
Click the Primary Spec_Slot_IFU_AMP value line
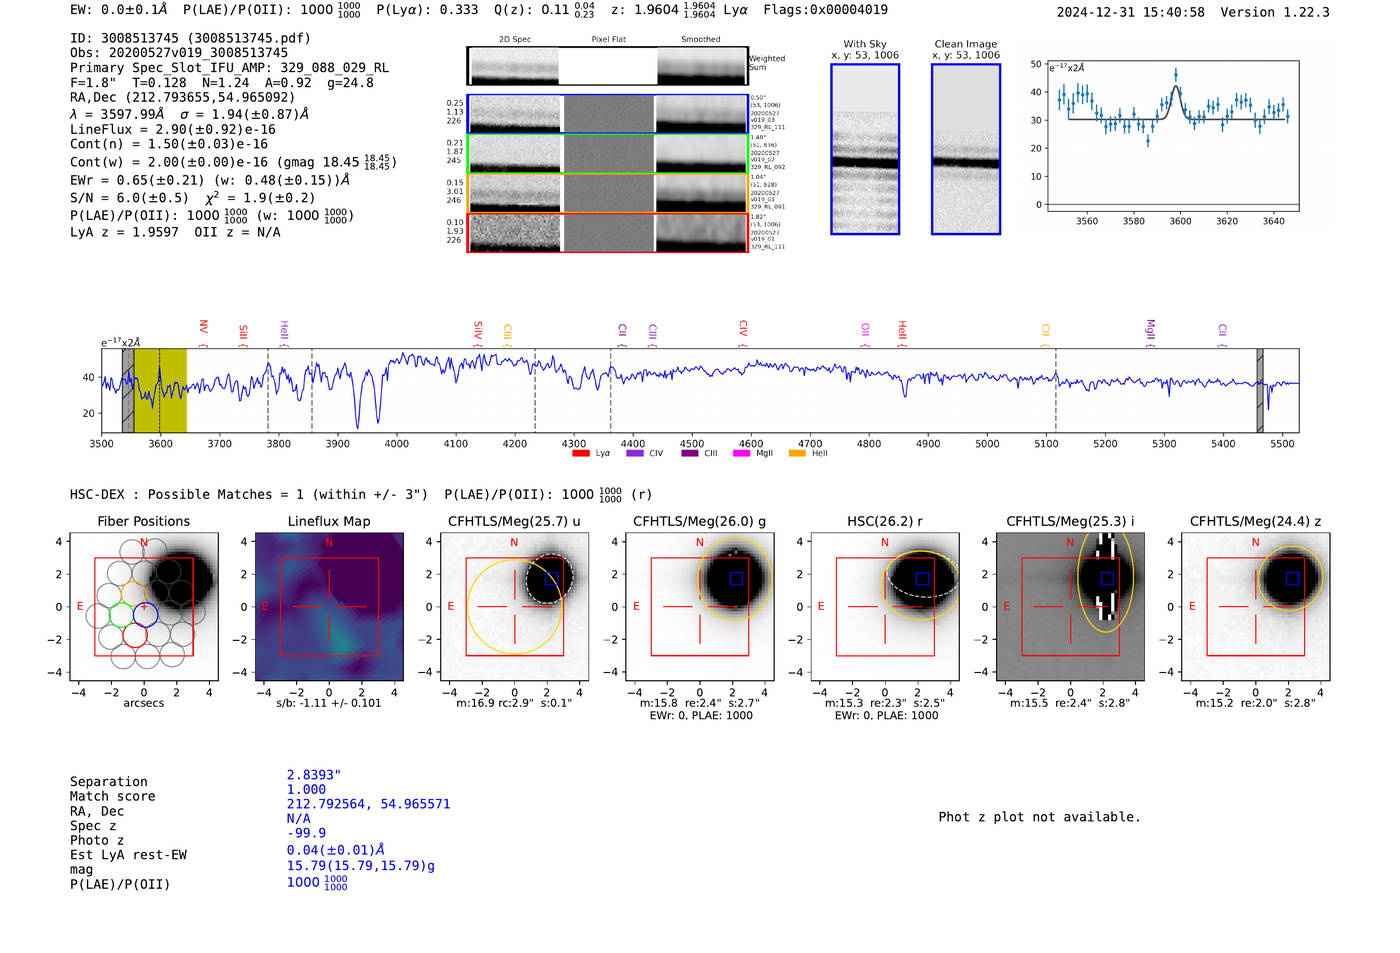[229, 68]
